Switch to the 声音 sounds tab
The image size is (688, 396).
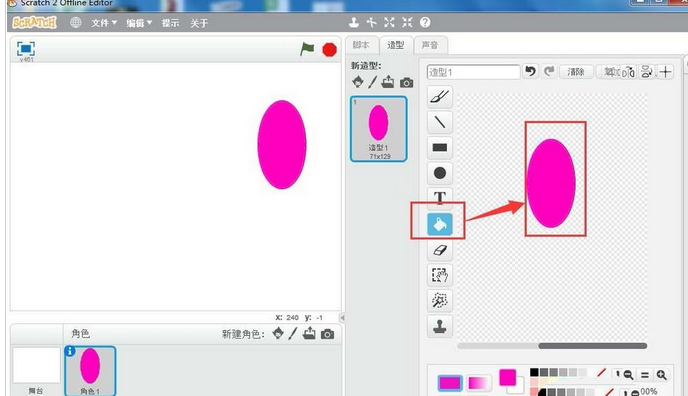click(430, 45)
